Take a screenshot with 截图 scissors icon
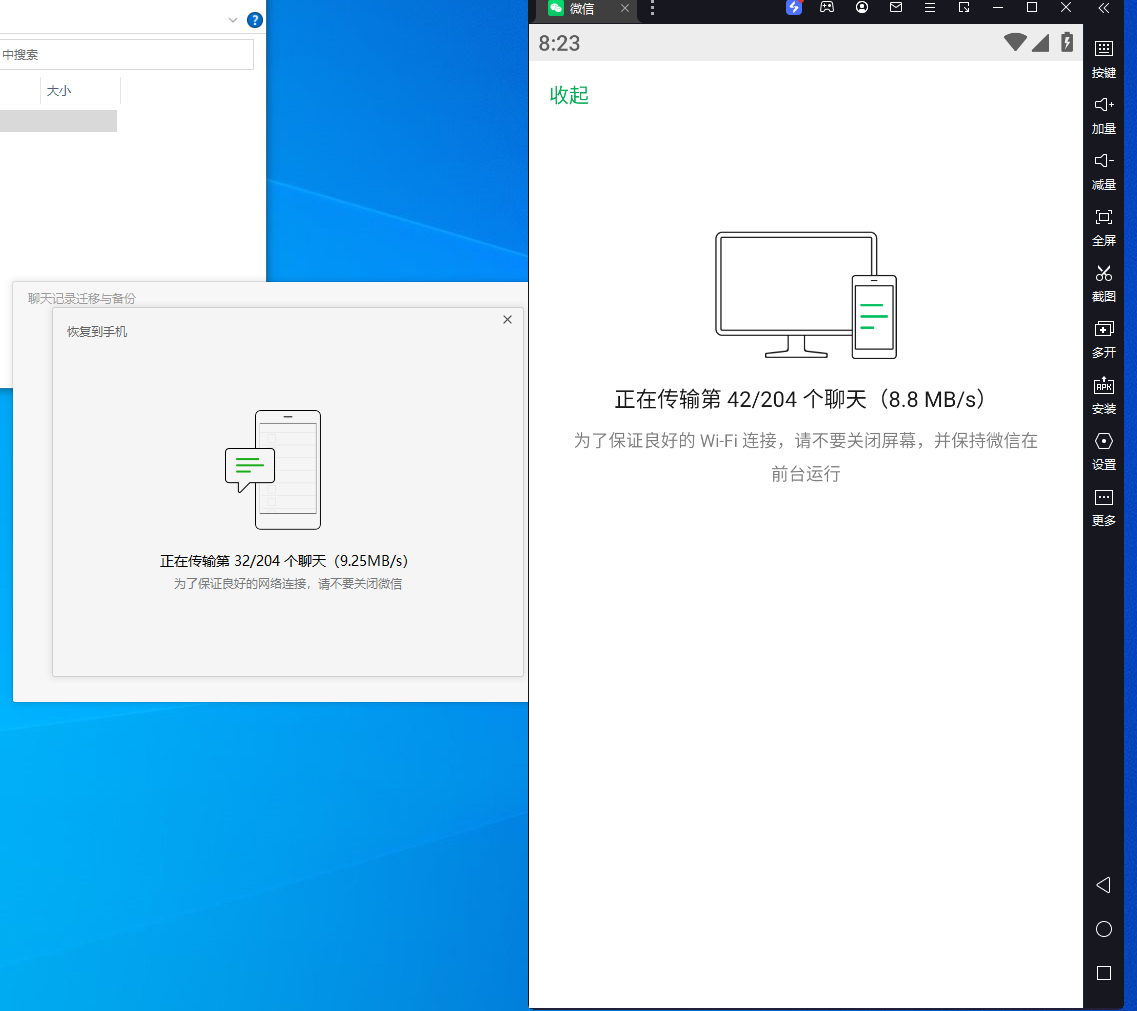1137x1011 pixels. [x=1103, y=282]
